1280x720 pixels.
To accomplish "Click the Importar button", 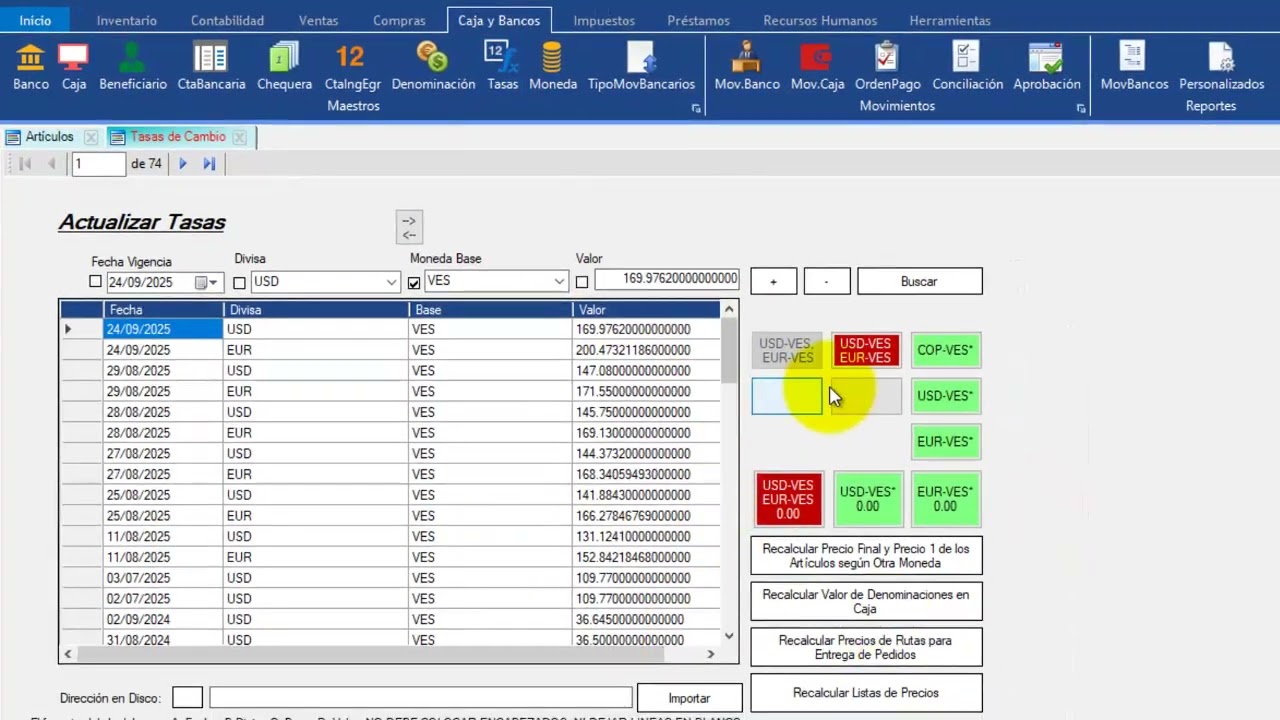I will tap(690, 698).
